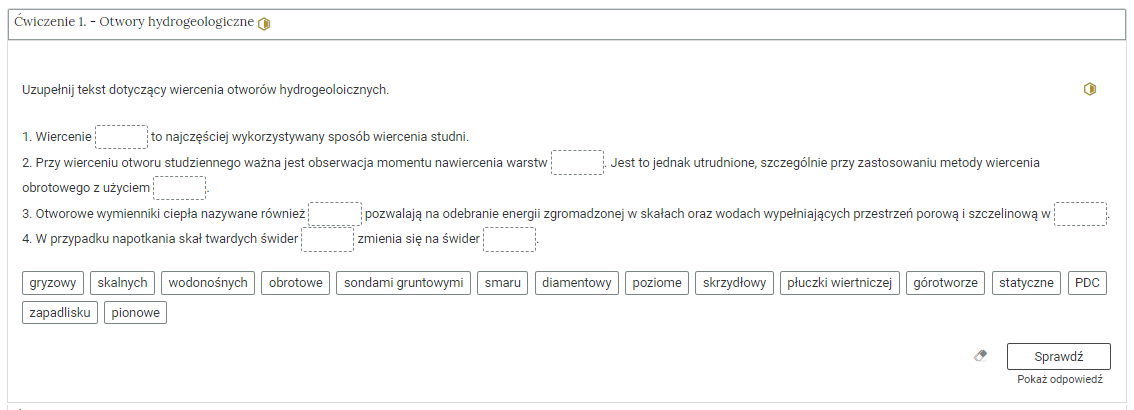Select the 'obrotowe' word tile
1134x410 pixels.
(x=296, y=283)
